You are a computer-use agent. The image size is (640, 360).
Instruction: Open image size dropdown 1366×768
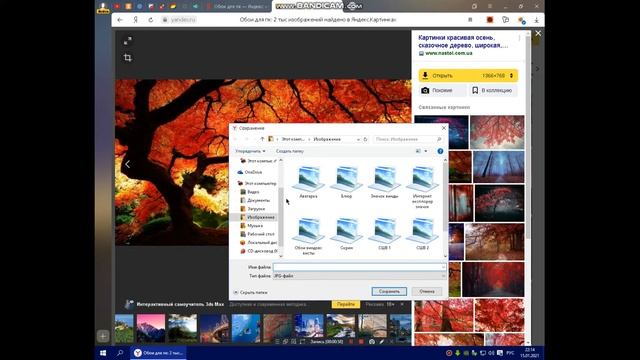[x=497, y=76]
